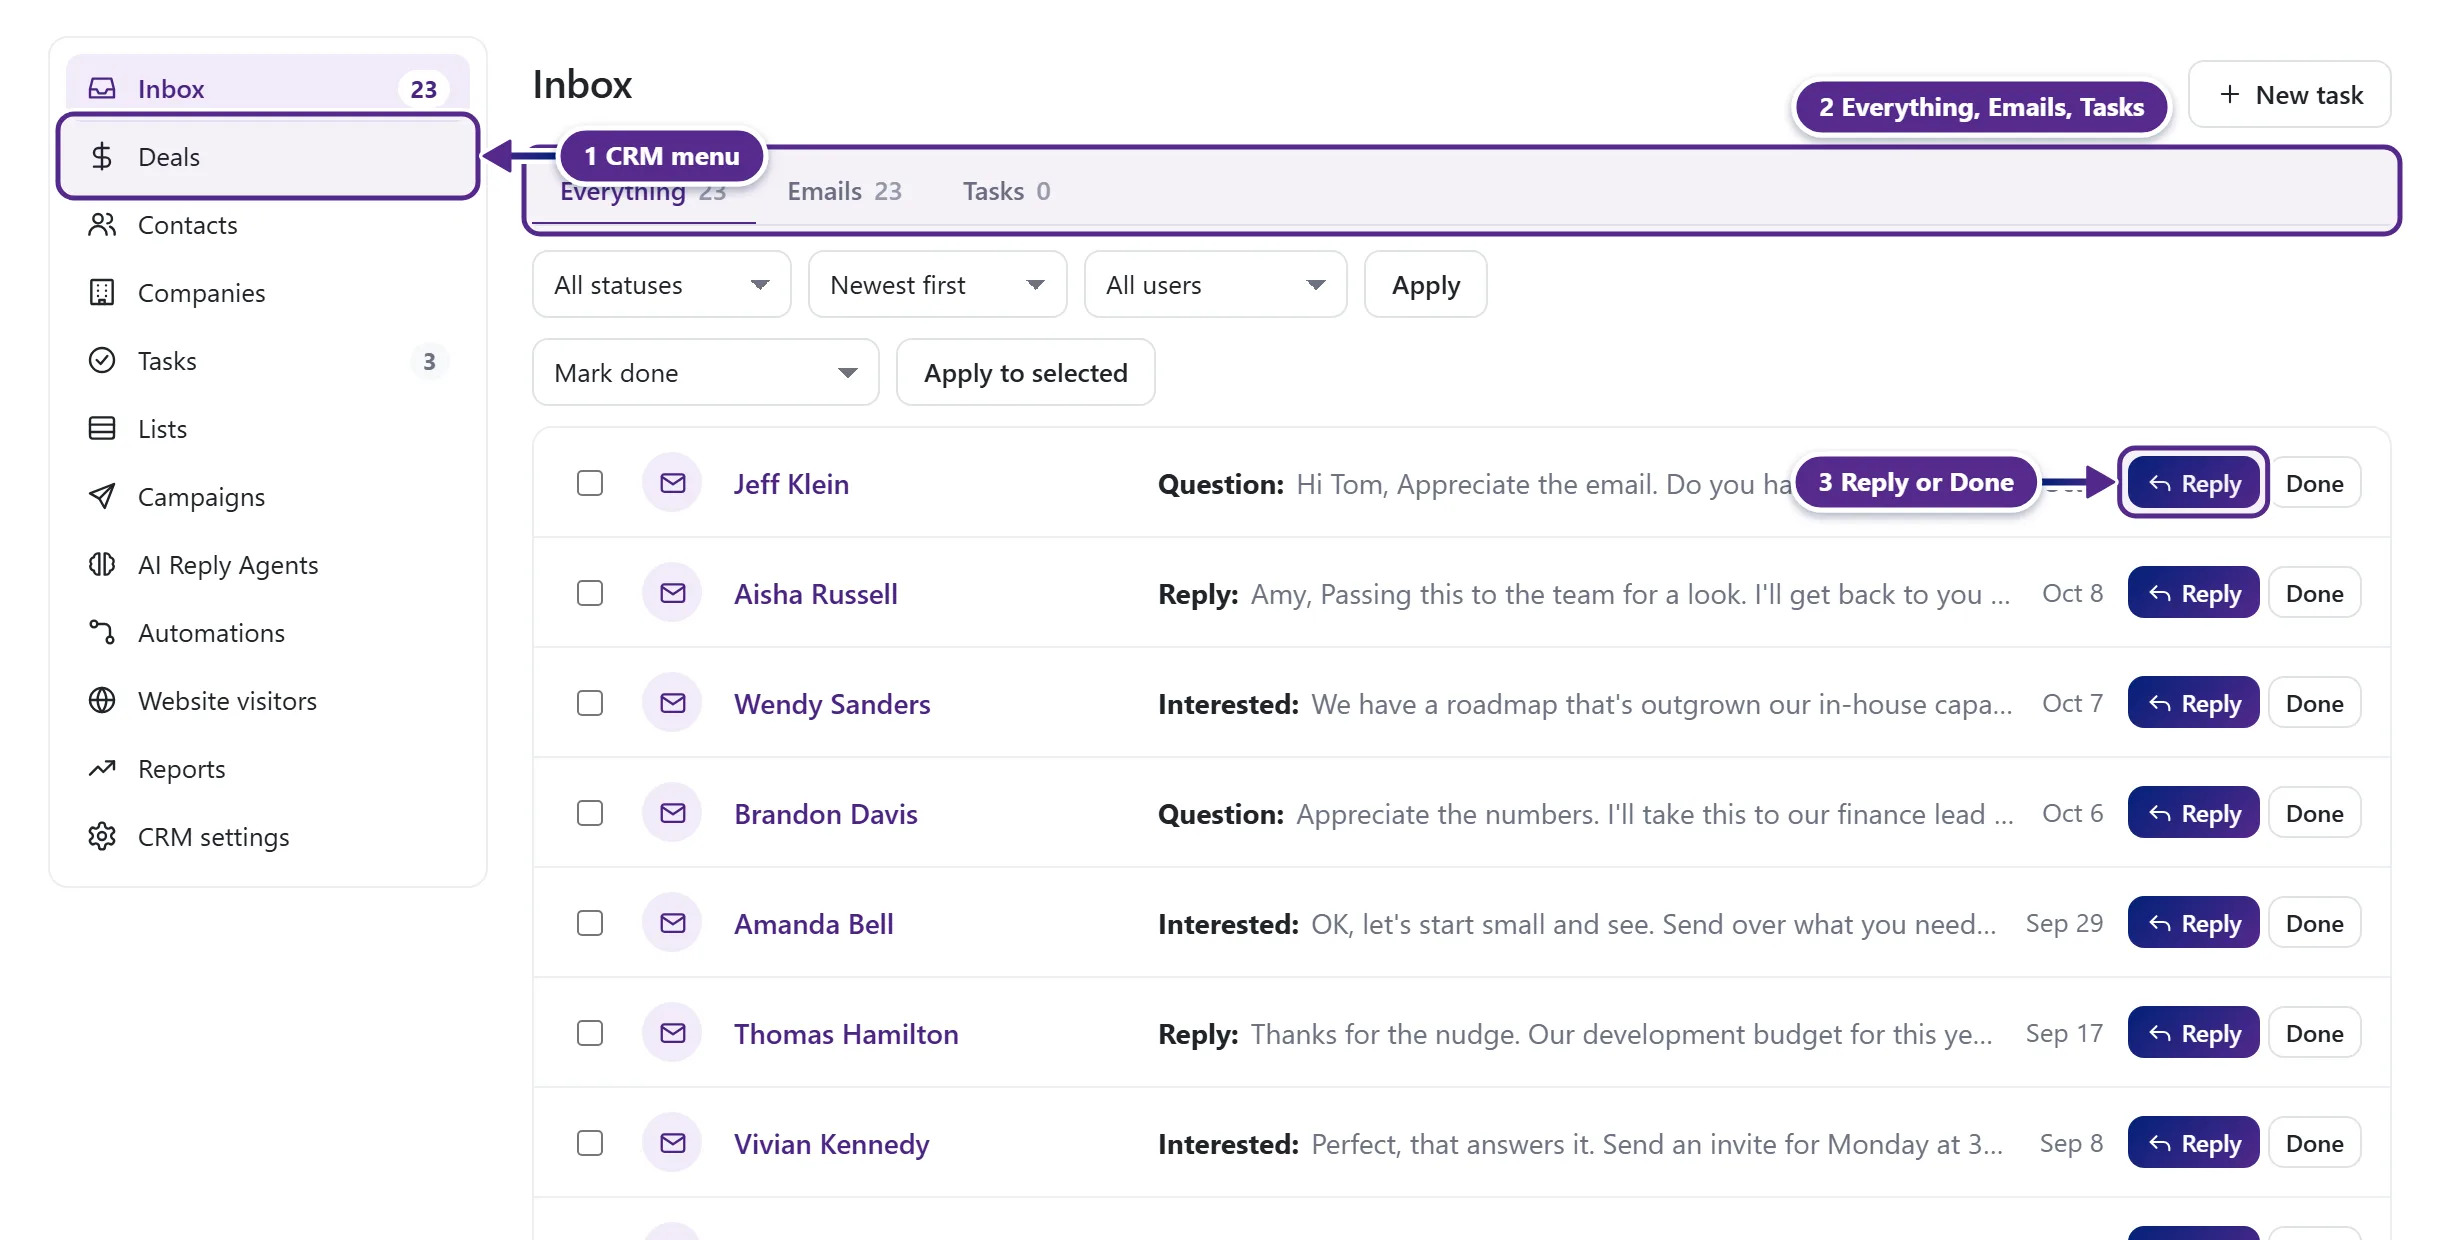Click the Website visitors globe icon
Viewport: 2440px width, 1240px height.
click(102, 700)
